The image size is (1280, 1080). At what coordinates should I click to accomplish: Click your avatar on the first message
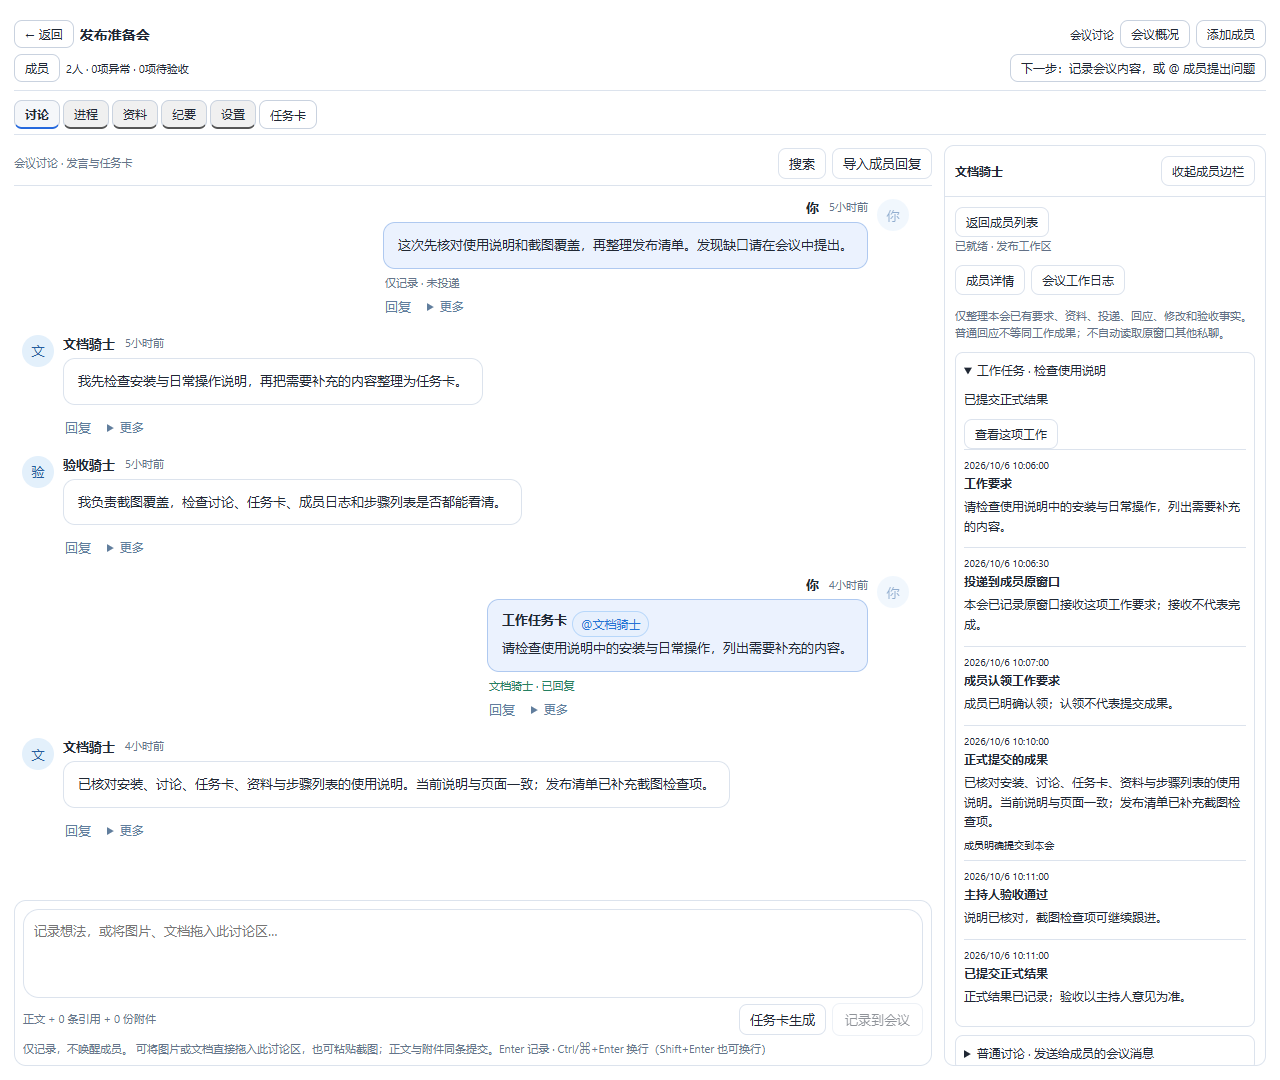[x=893, y=216]
